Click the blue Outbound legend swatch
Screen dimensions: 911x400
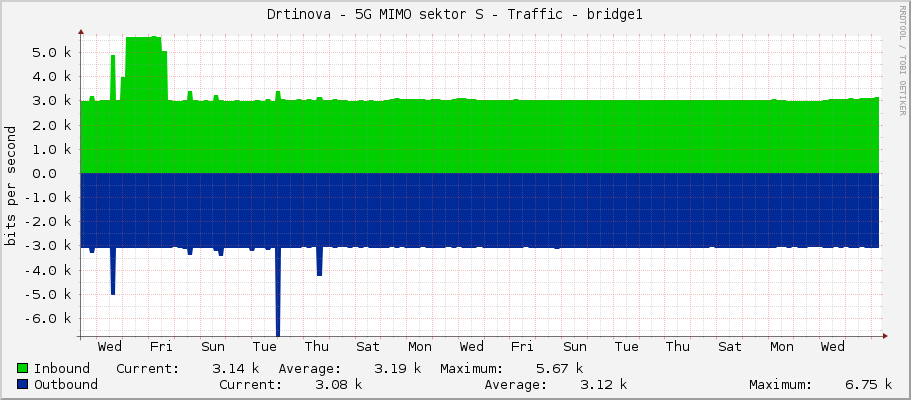(x=23, y=384)
